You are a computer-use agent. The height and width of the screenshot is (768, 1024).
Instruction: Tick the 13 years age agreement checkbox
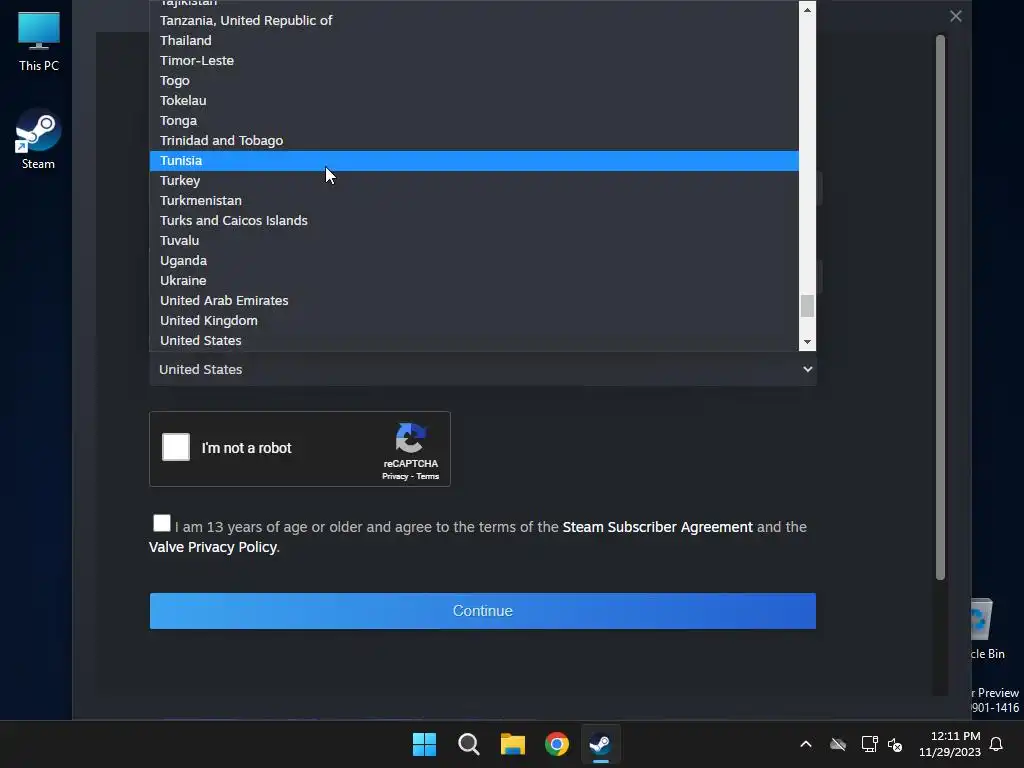coord(162,523)
